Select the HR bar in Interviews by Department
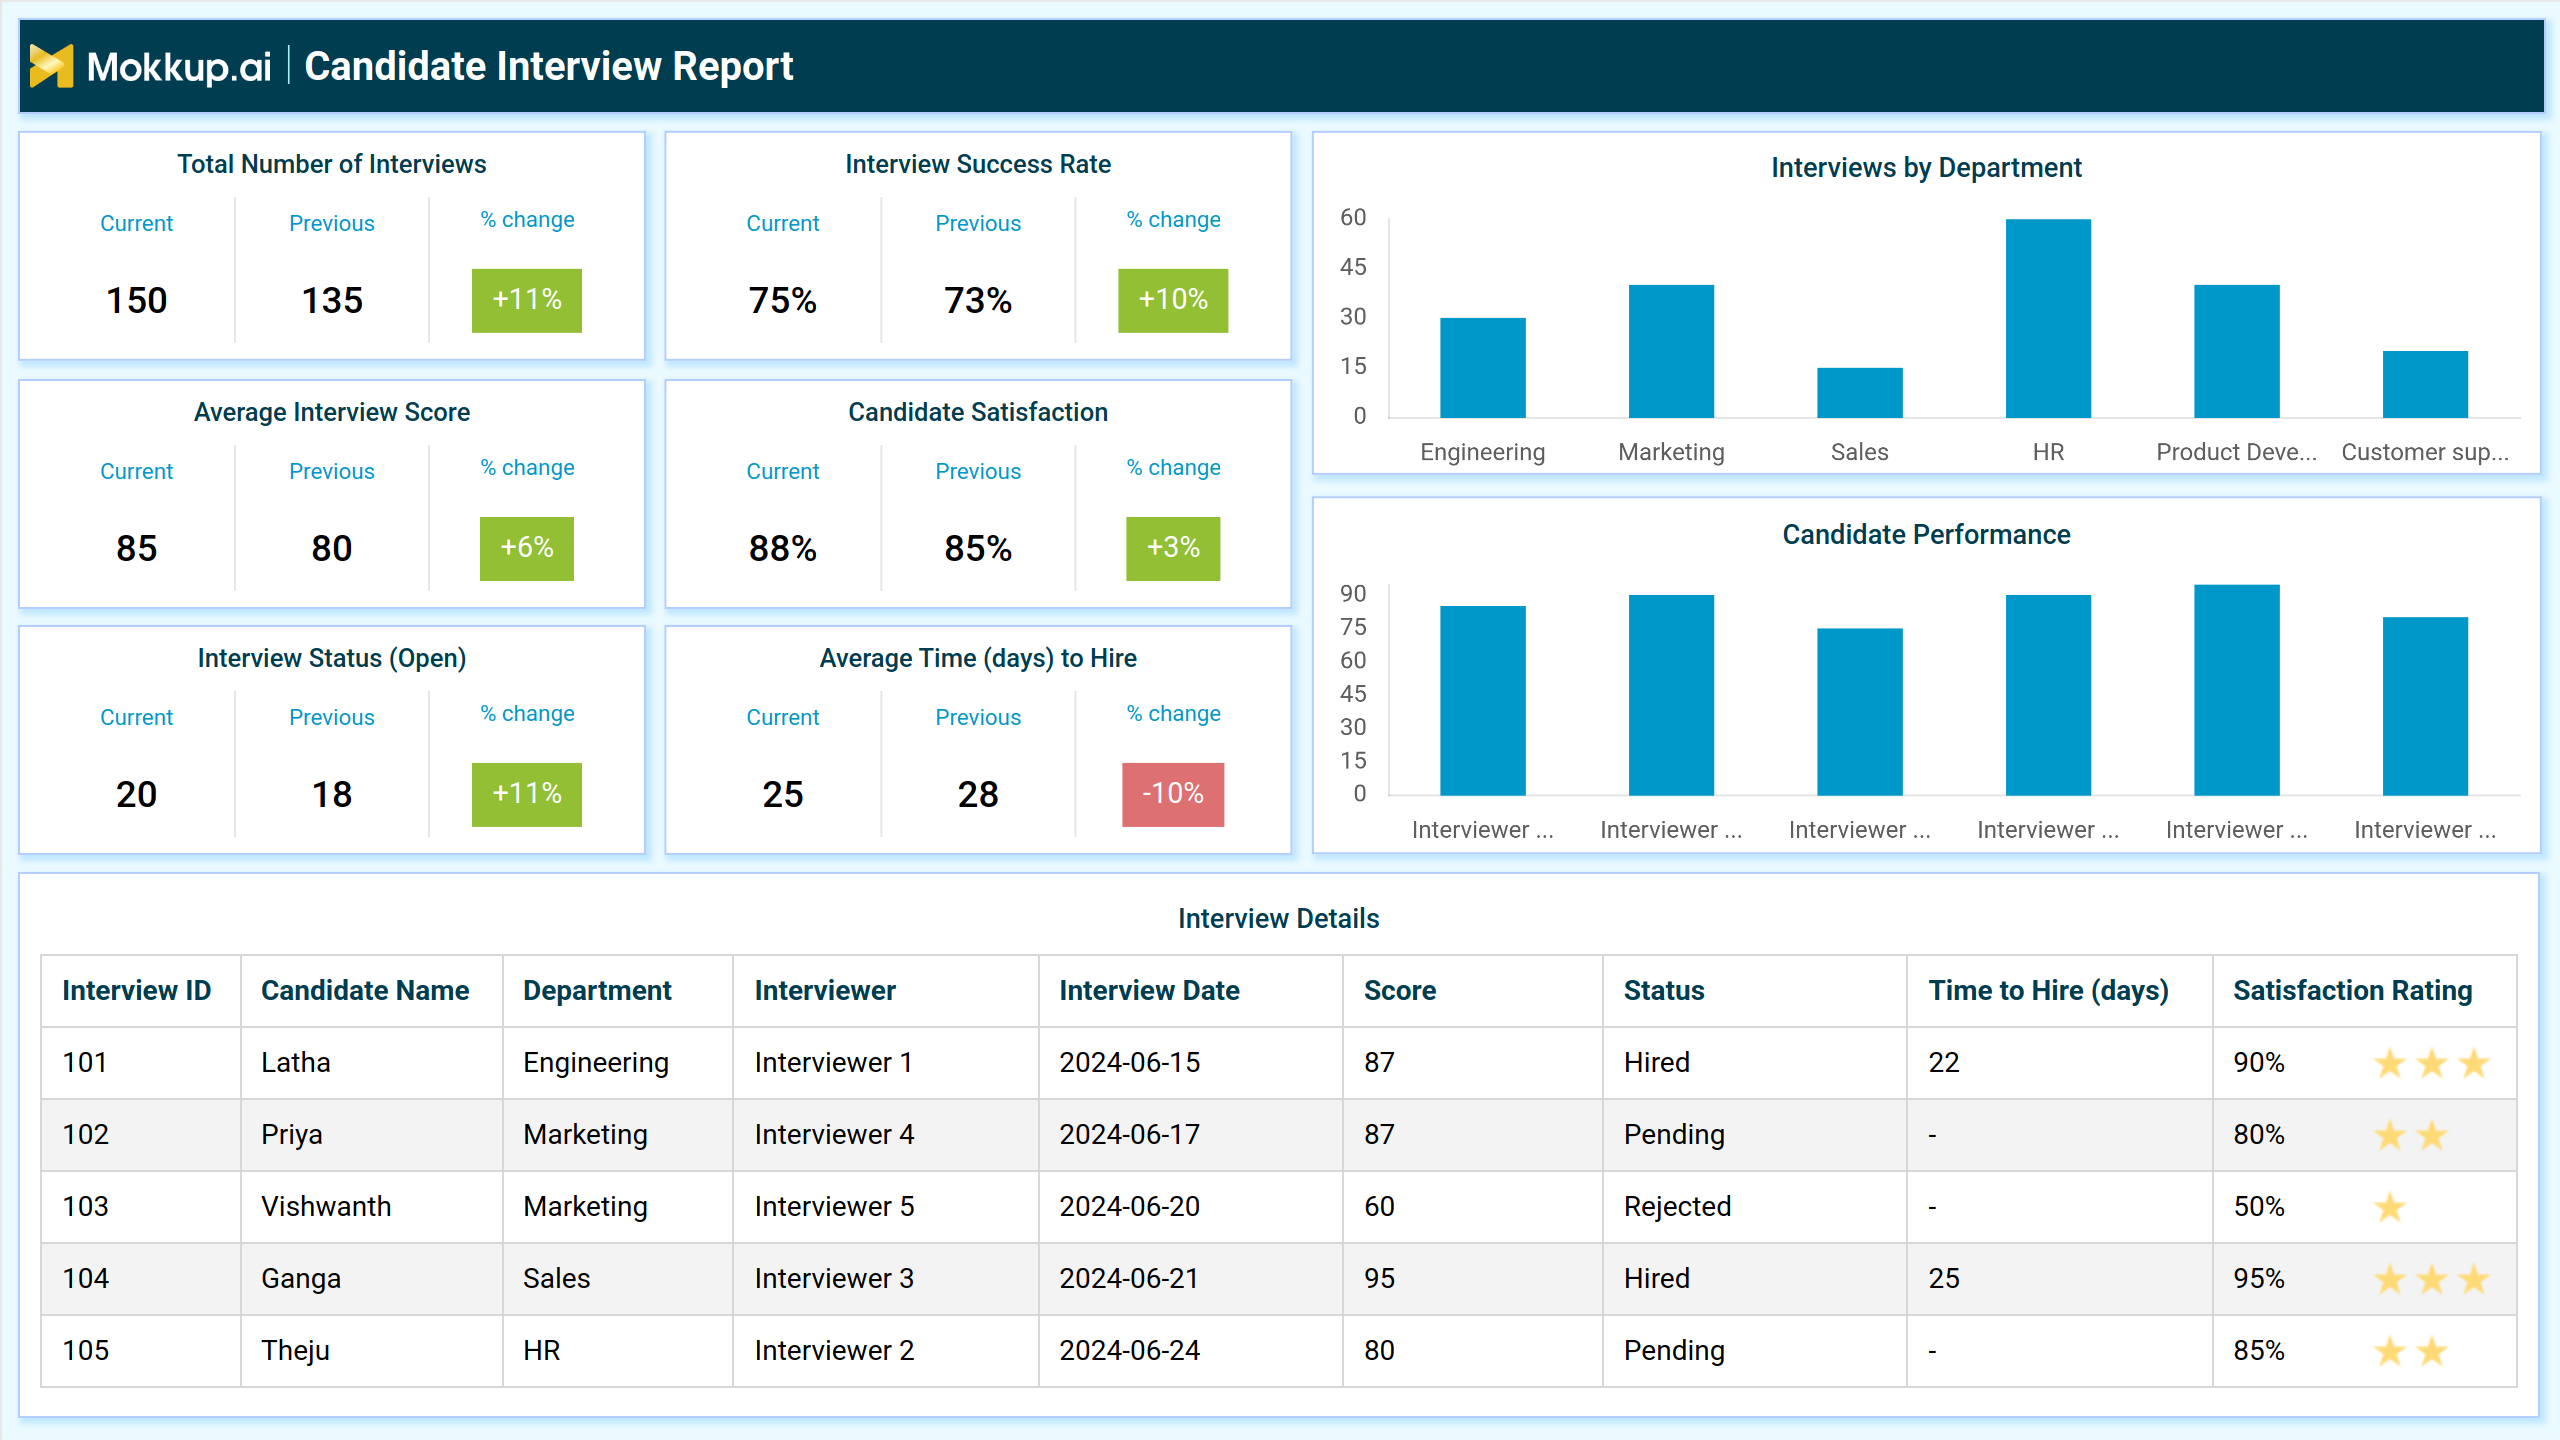This screenshot has width=2560, height=1440. coord(2048,318)
